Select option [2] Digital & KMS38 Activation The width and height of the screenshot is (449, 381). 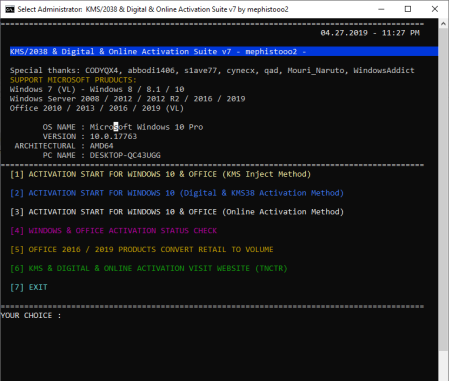(x=177, y=193)
